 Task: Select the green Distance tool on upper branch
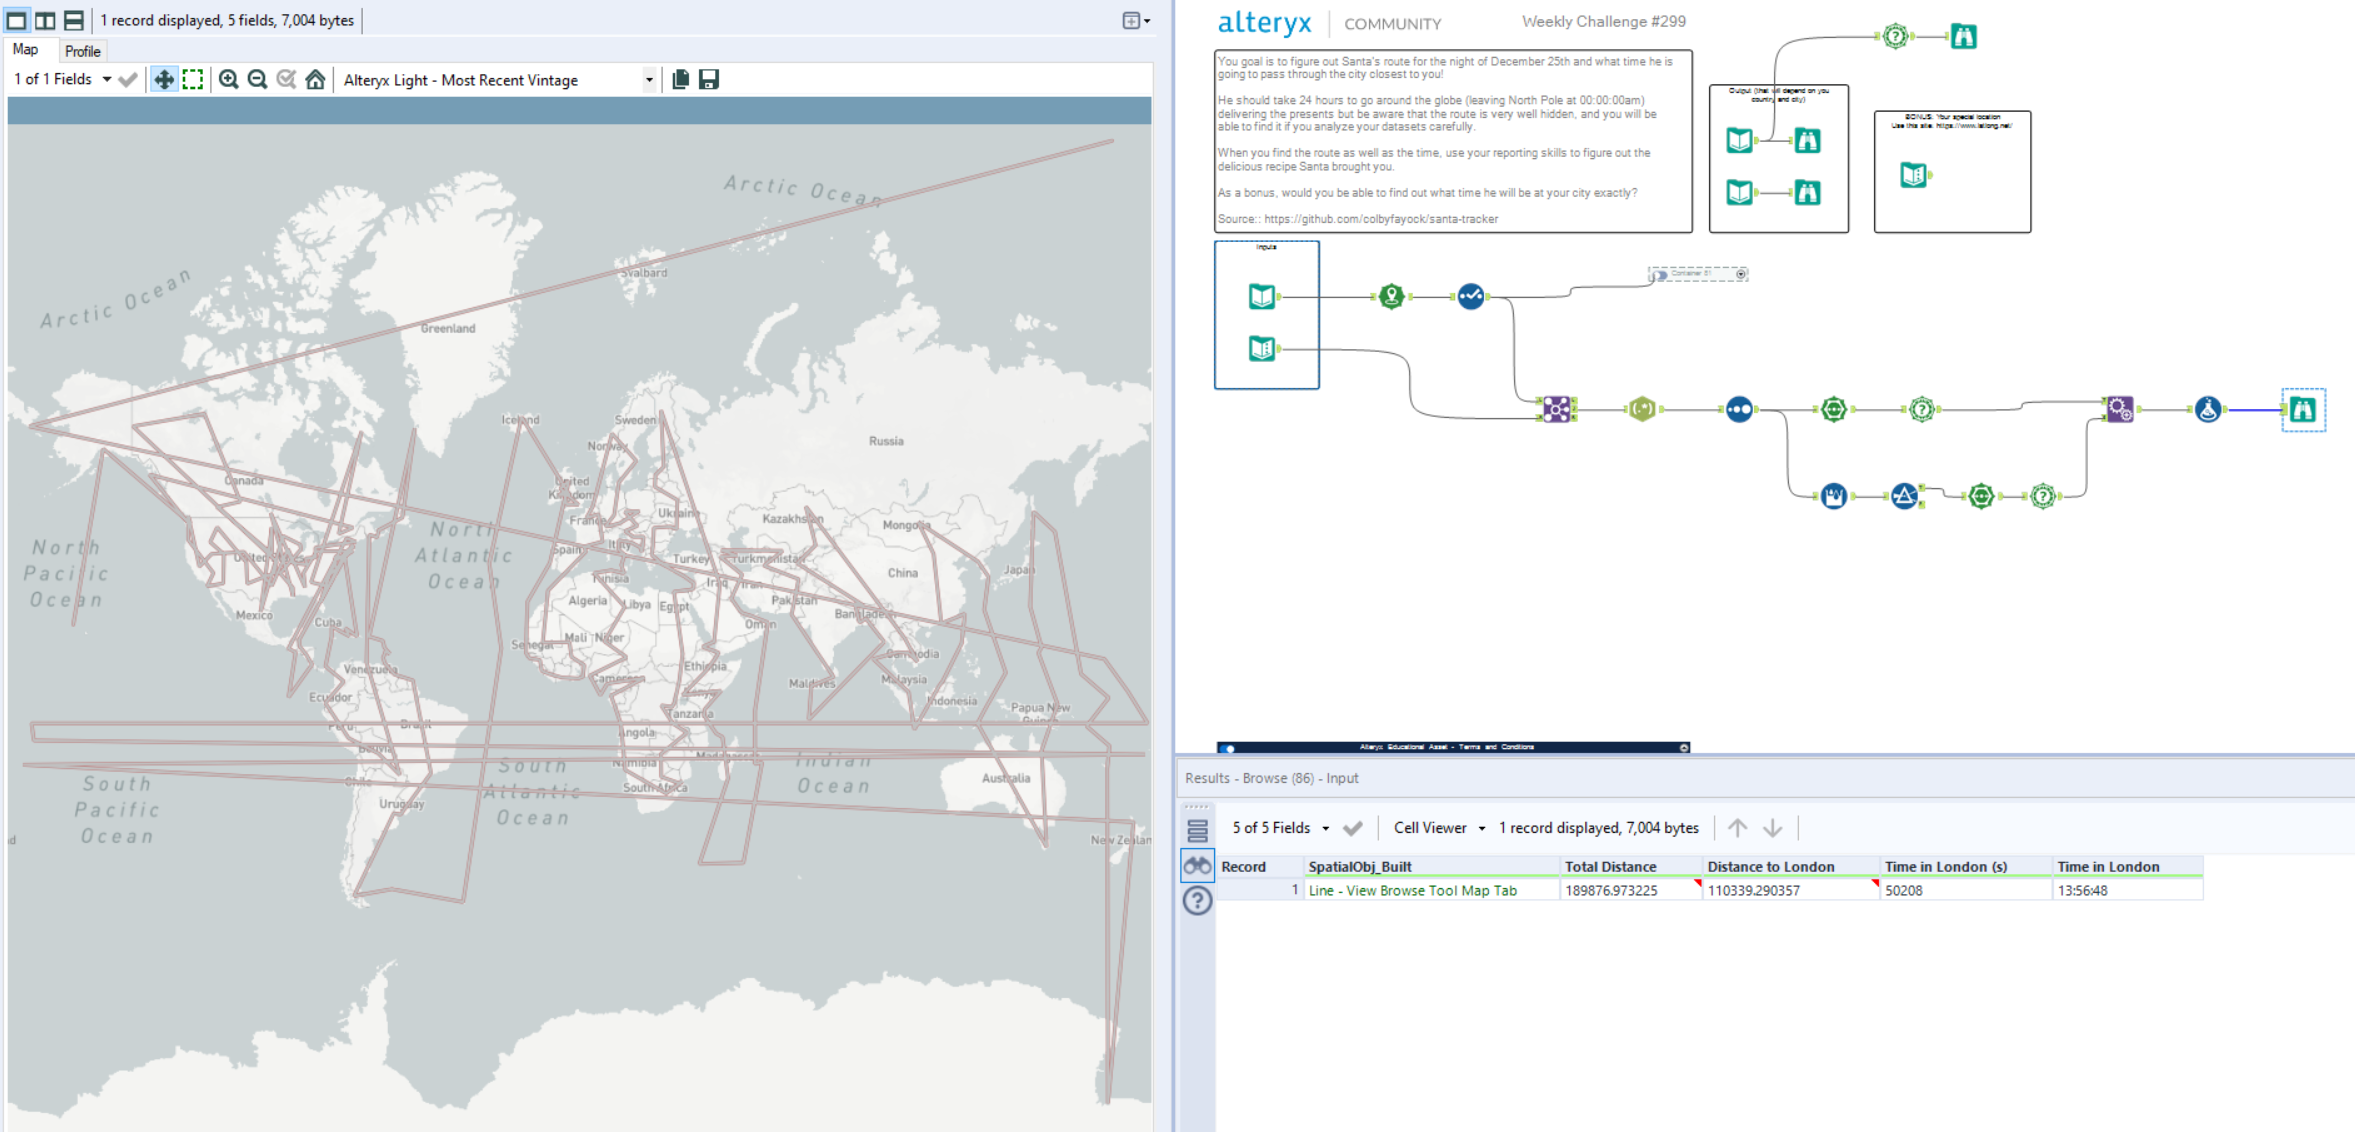click(x=1833, y=409)
